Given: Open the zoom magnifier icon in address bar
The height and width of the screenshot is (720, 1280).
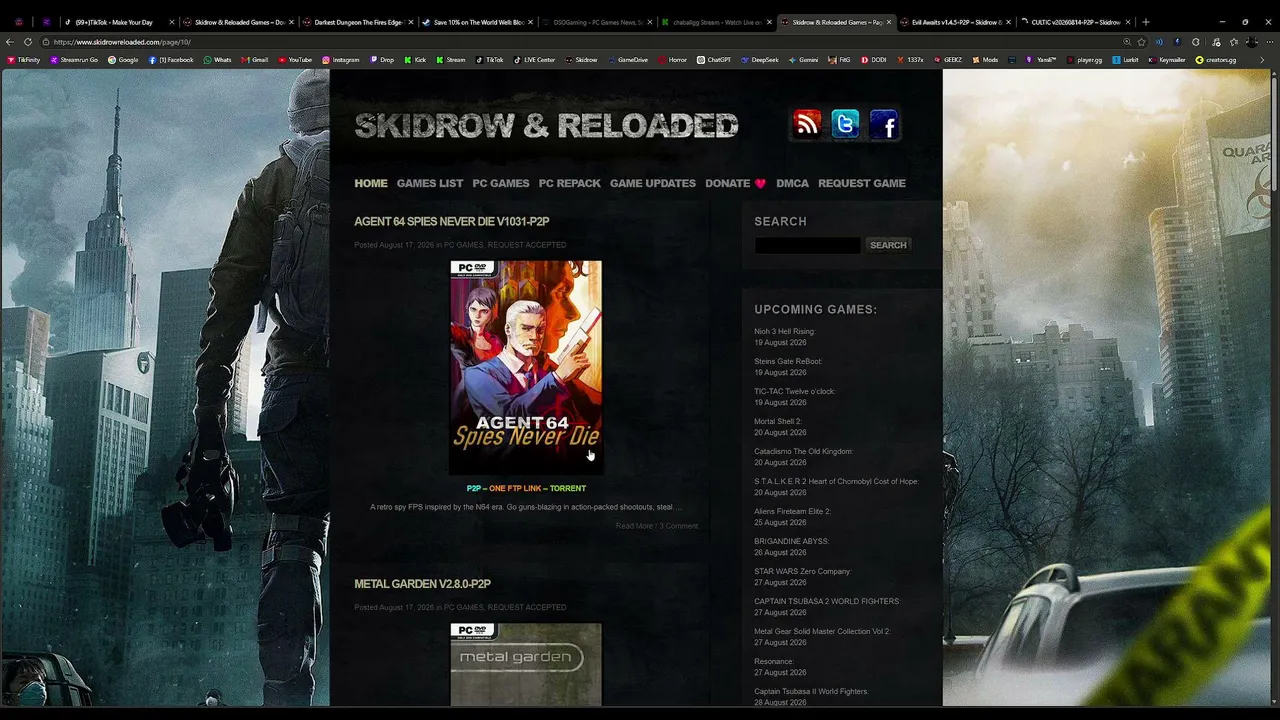Looking at the screenshot, I should pos(1127,42).
